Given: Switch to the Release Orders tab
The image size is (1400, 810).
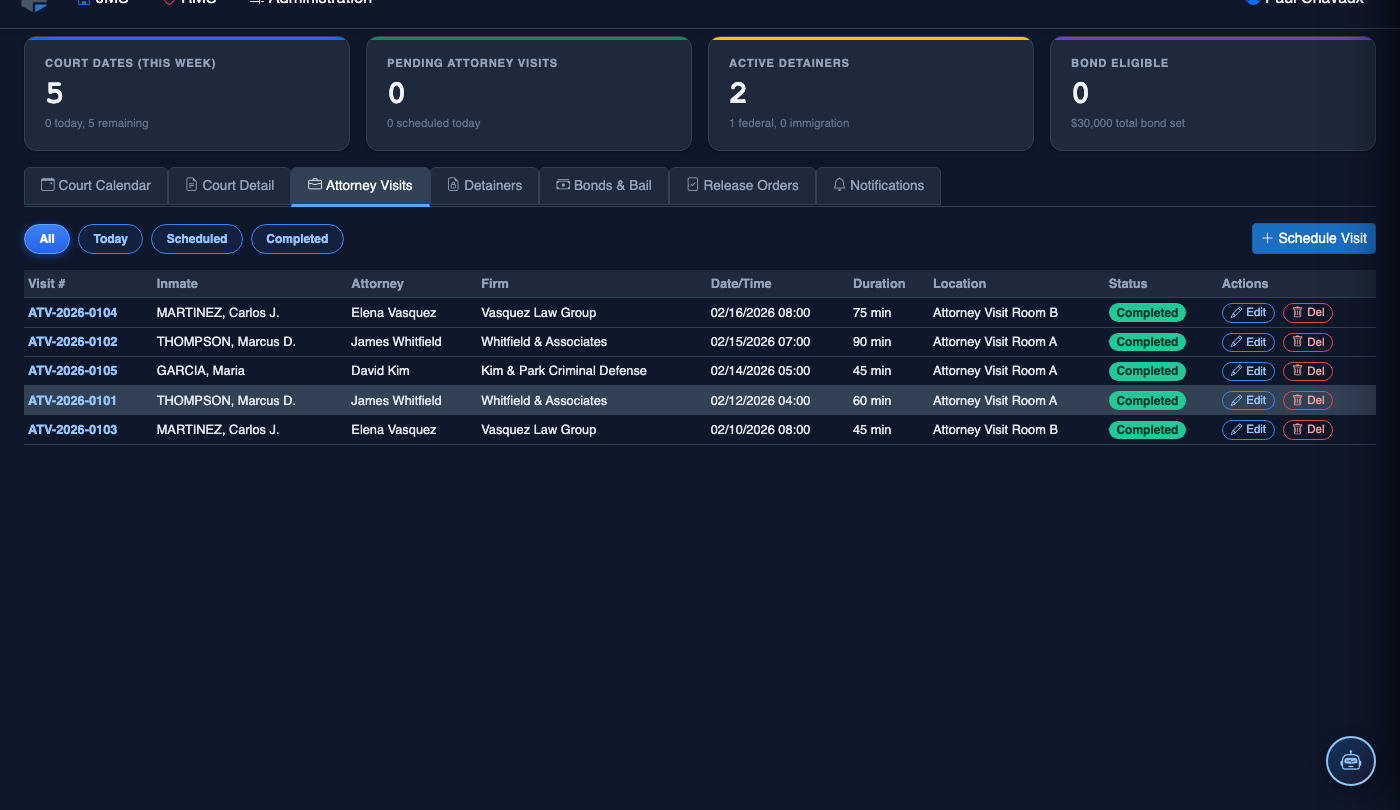Looking at the screenshot, I should coord(742,186).
